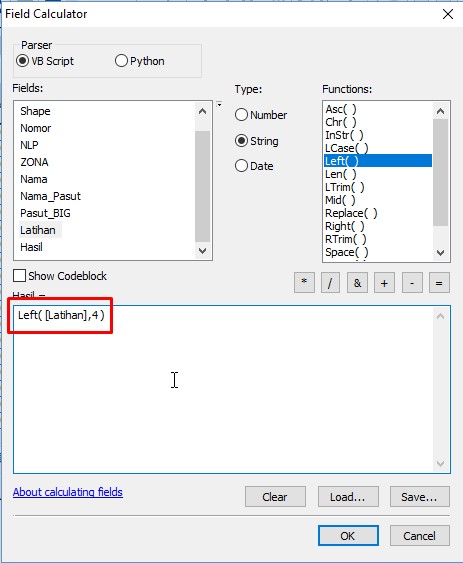Select the Replace( ) function
Screen dimensions: 463x563
pos(351,213)
